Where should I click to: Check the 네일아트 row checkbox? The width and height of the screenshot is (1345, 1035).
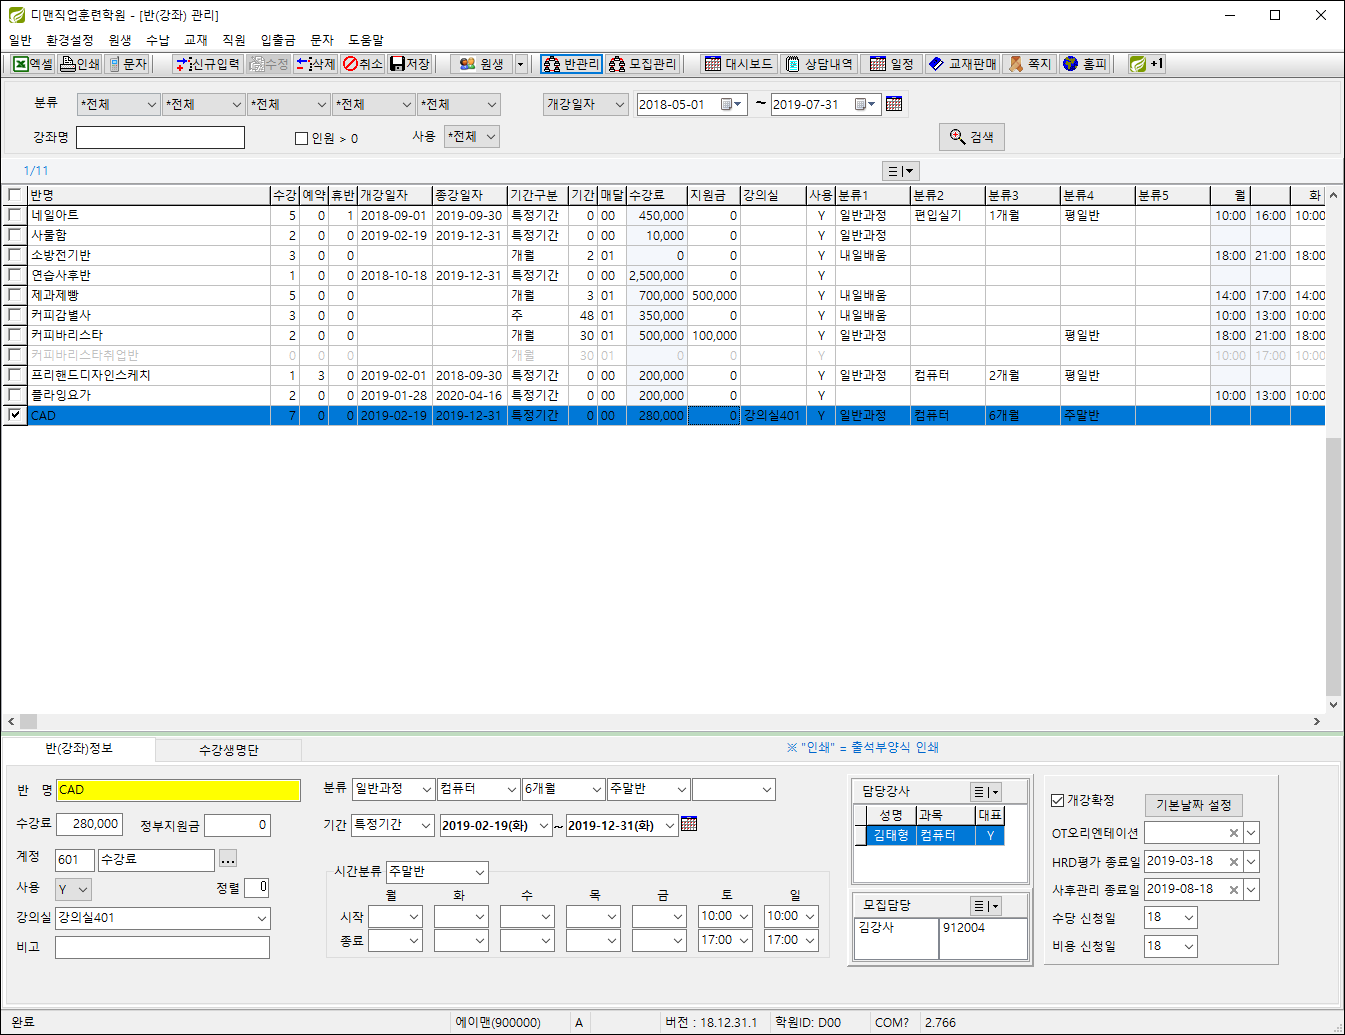(x=14, y=215)
